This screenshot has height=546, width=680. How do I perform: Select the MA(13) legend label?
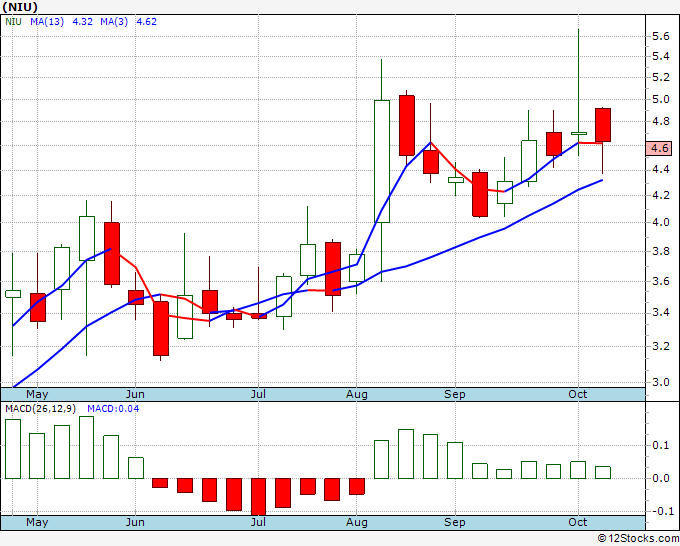47,22
